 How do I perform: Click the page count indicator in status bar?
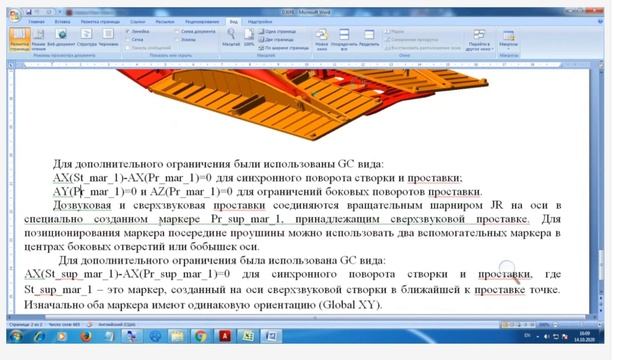point(25,324)
